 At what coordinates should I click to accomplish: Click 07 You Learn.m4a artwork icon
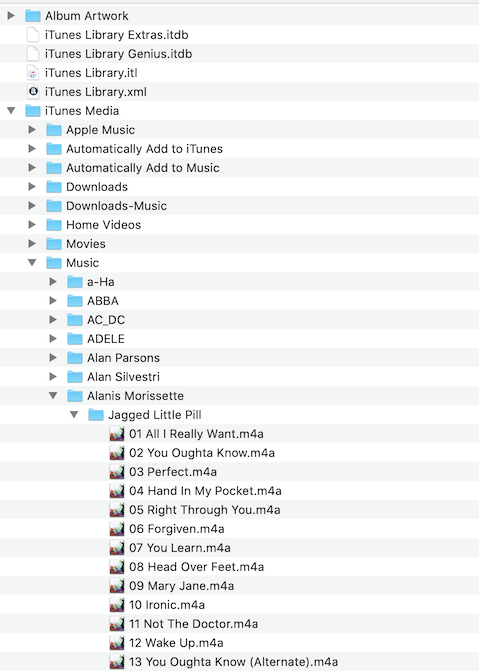pos(117,548)
